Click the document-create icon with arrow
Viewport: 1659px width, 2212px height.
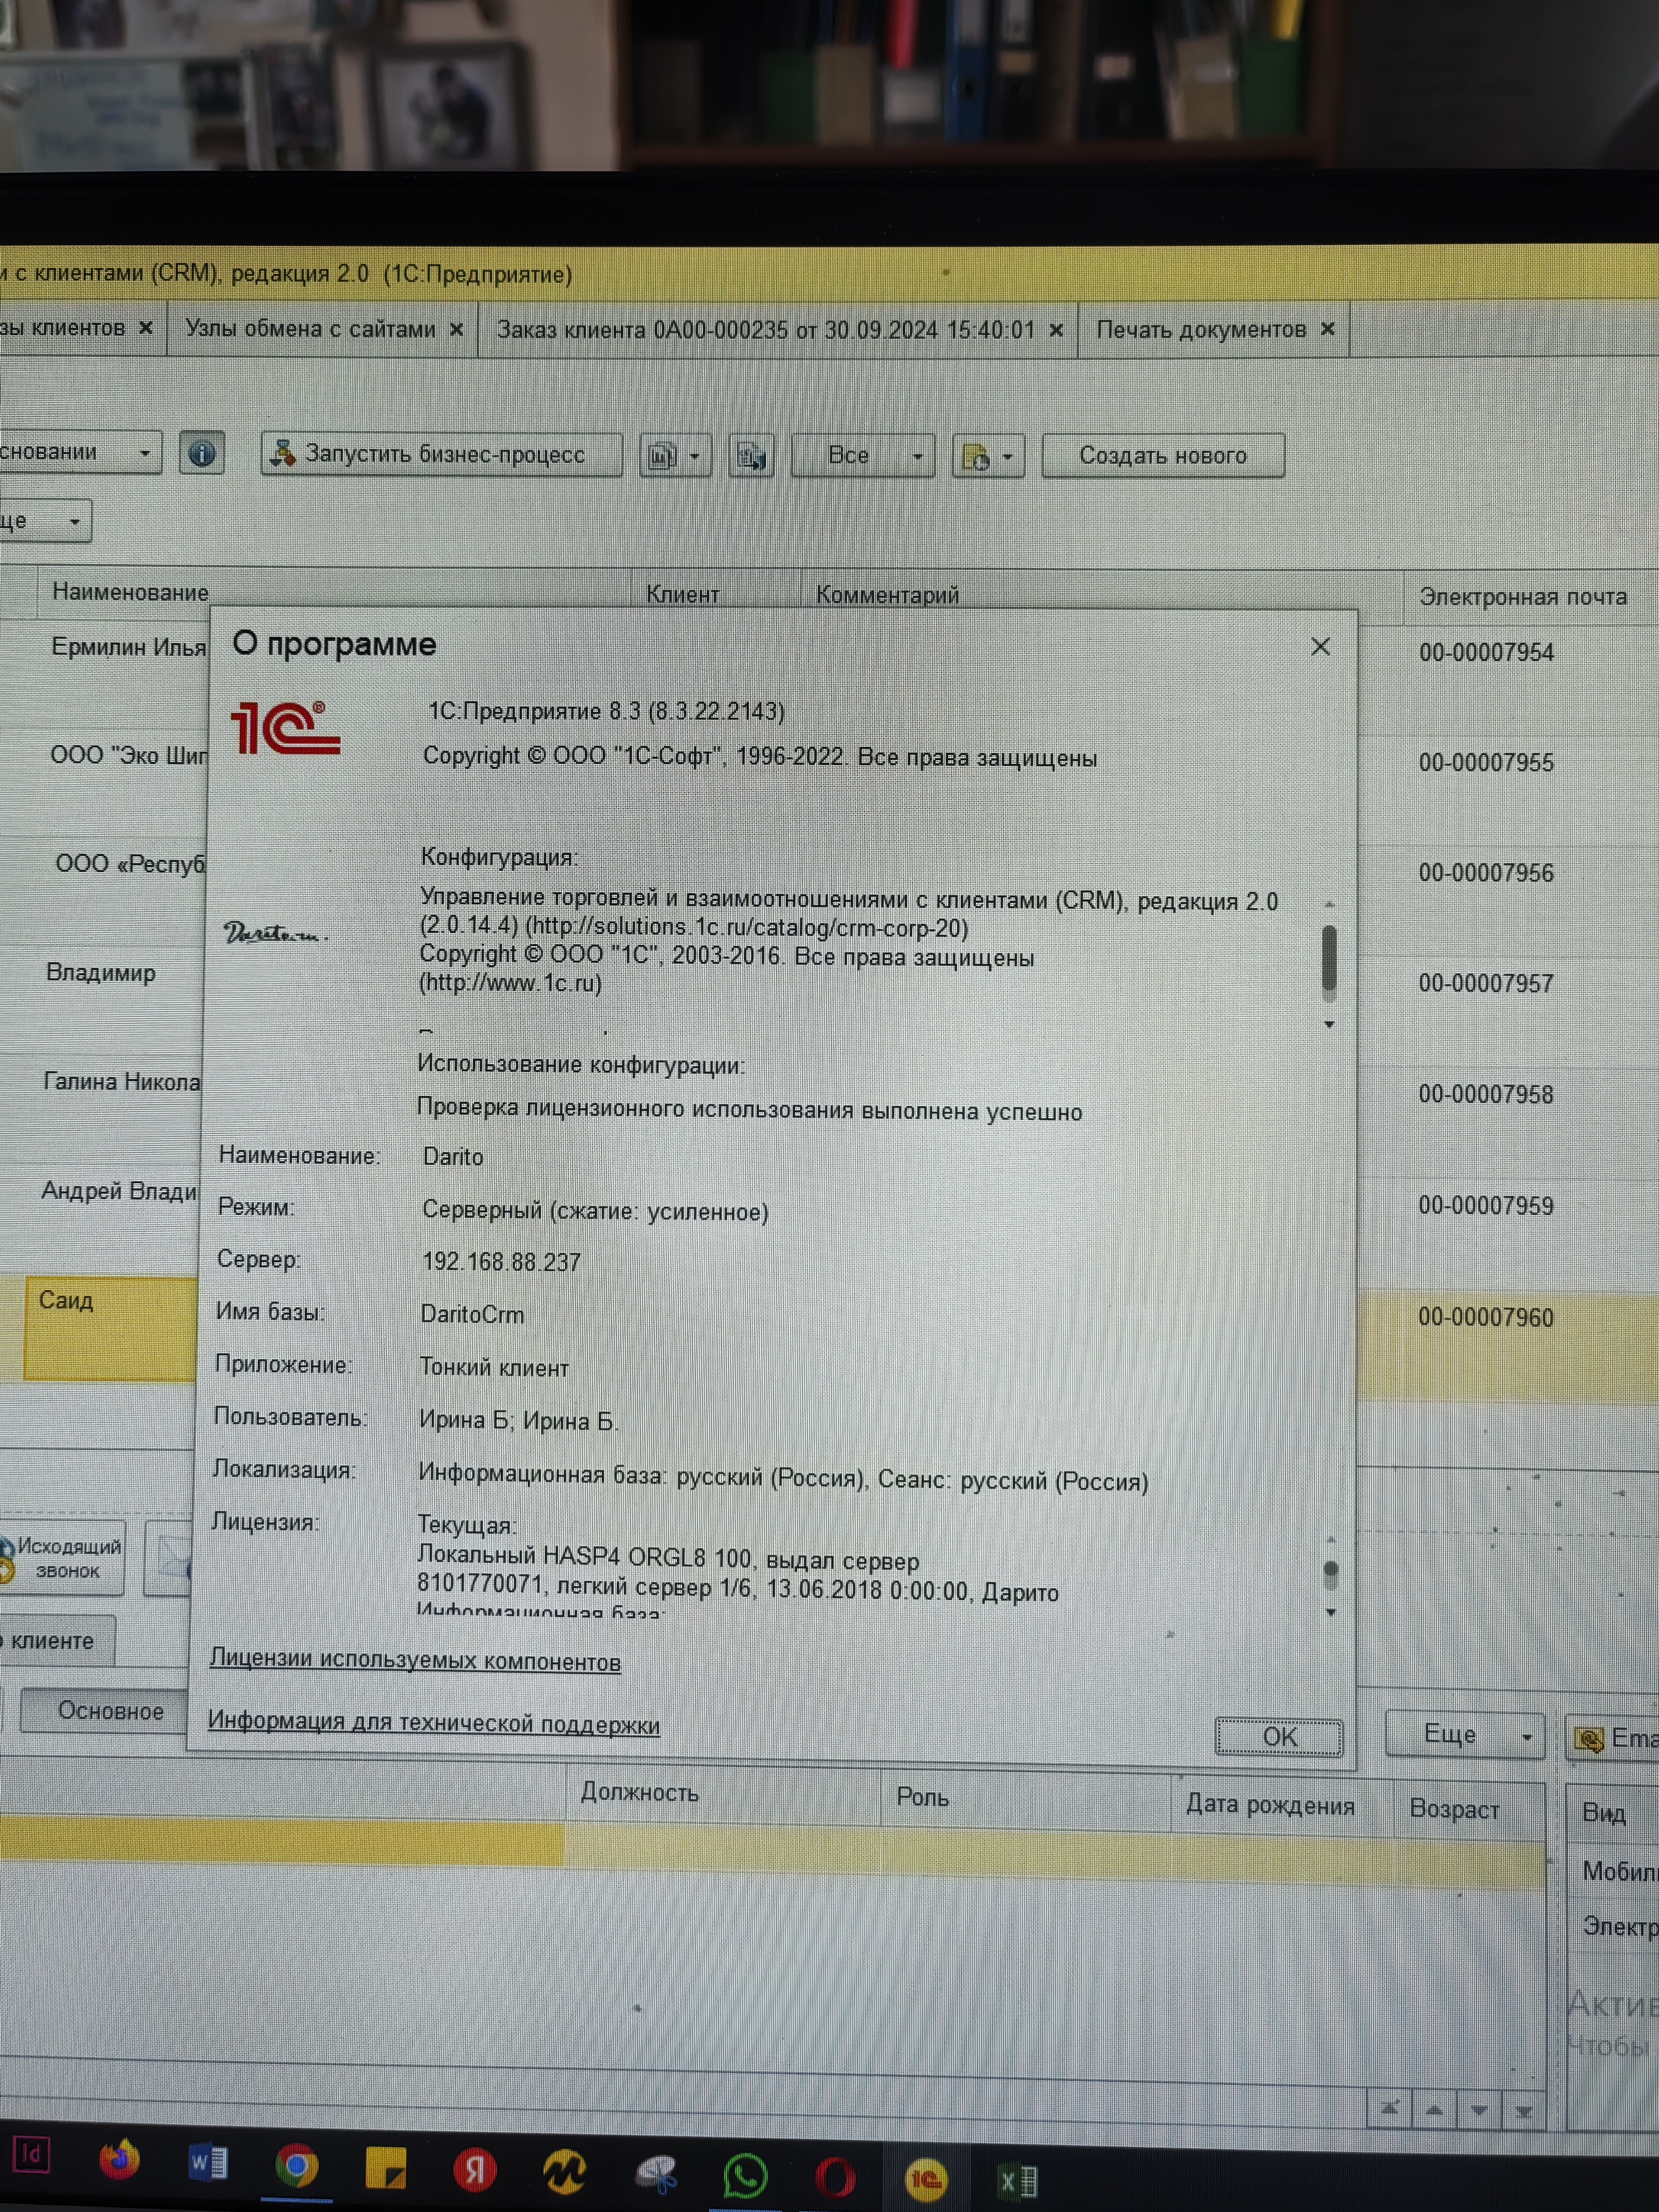coord(988,457)
